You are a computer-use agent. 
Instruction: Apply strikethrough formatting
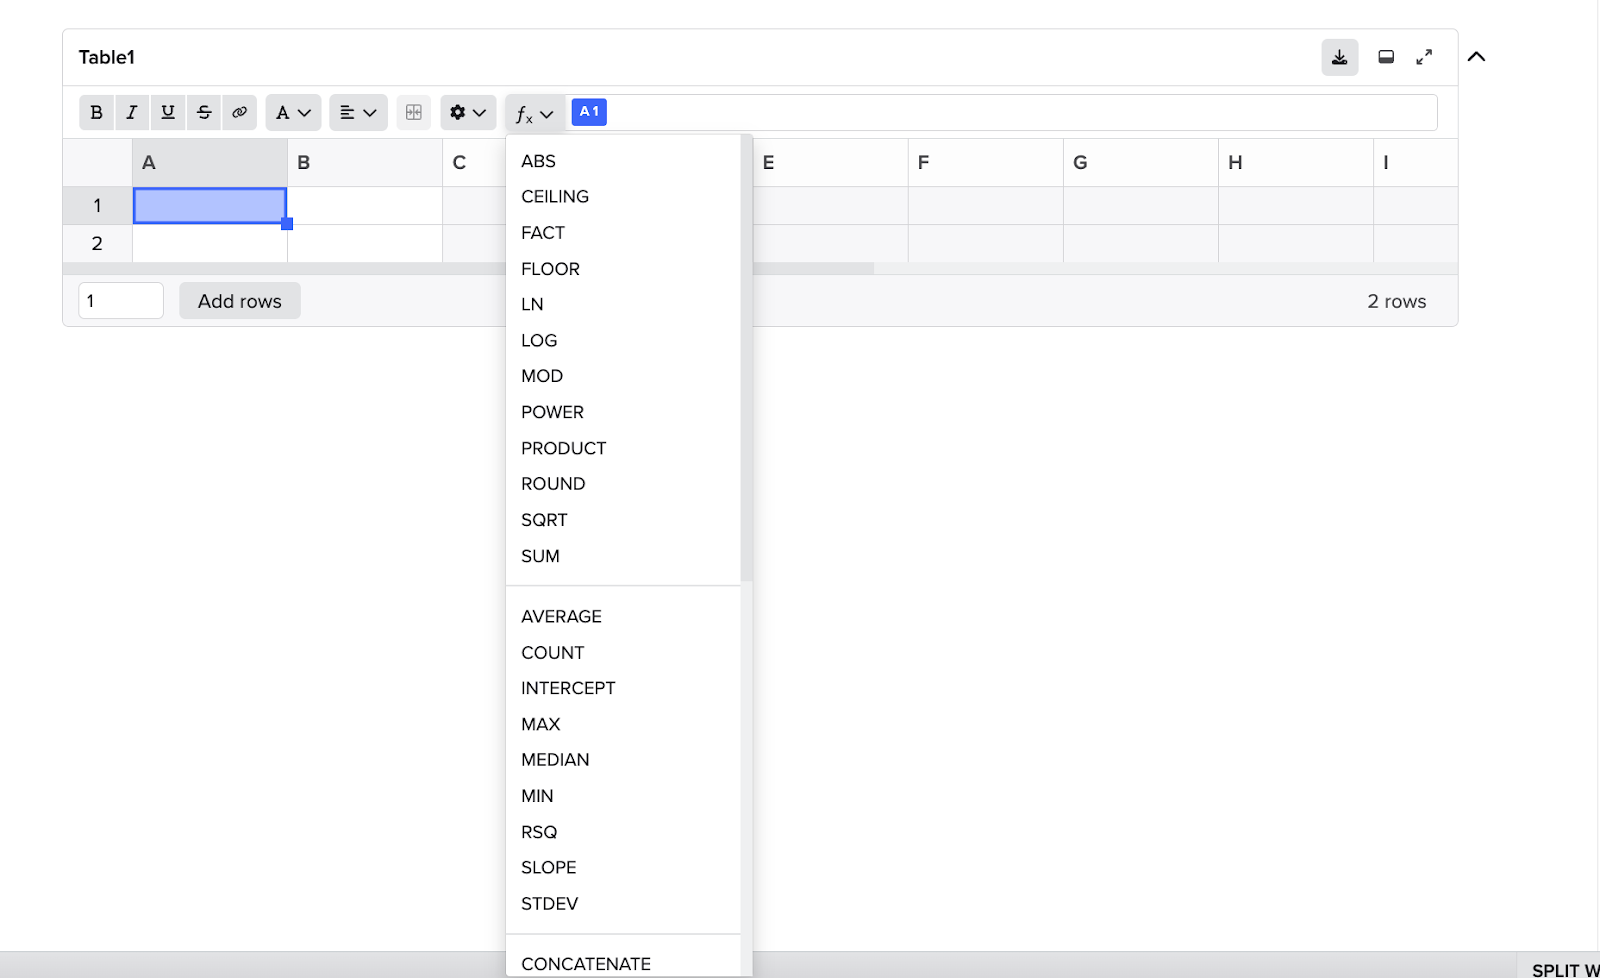204,113
